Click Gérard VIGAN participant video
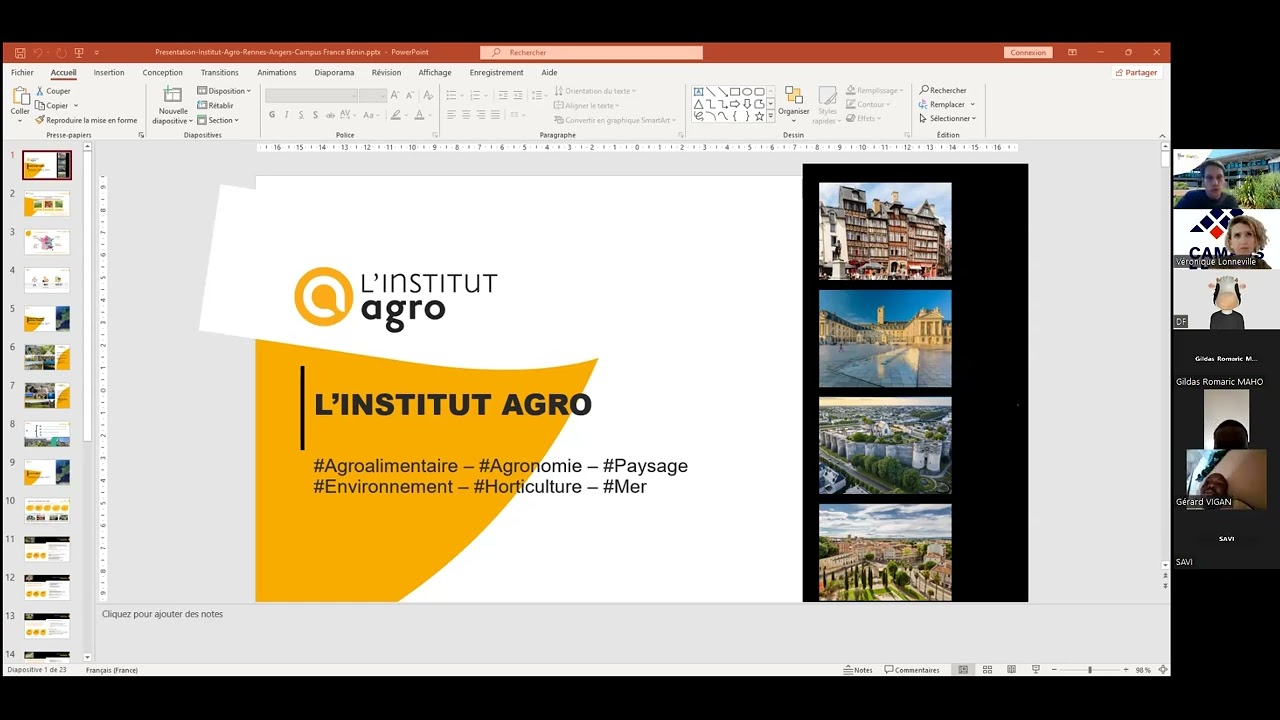 tap(1226, 479)
